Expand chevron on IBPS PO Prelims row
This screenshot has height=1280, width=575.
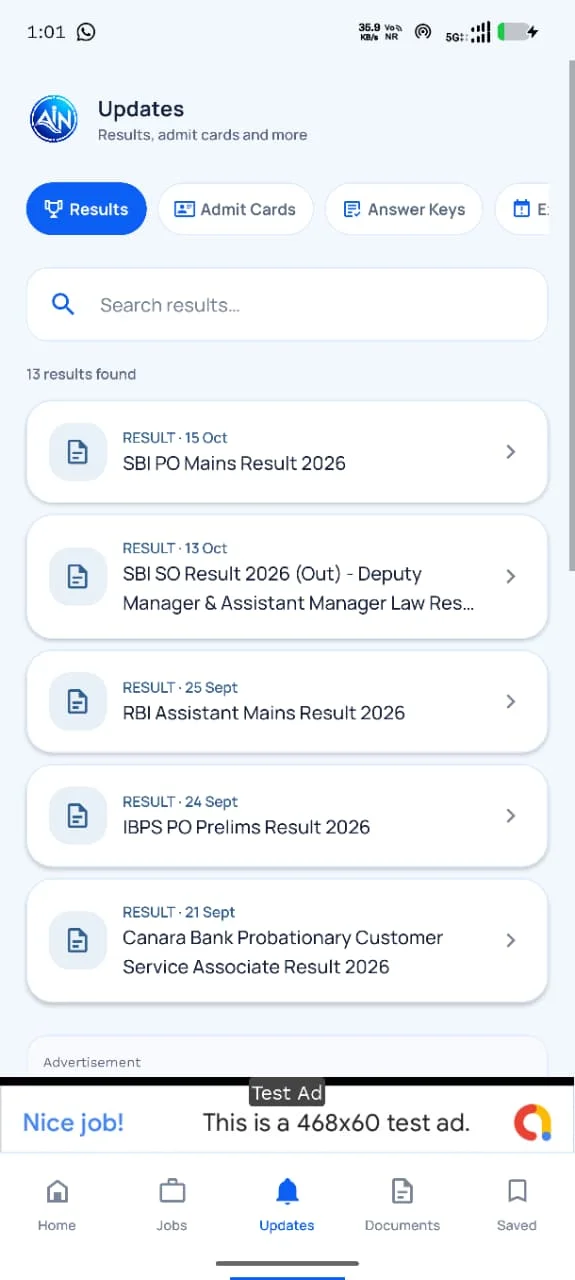[511, 816]
